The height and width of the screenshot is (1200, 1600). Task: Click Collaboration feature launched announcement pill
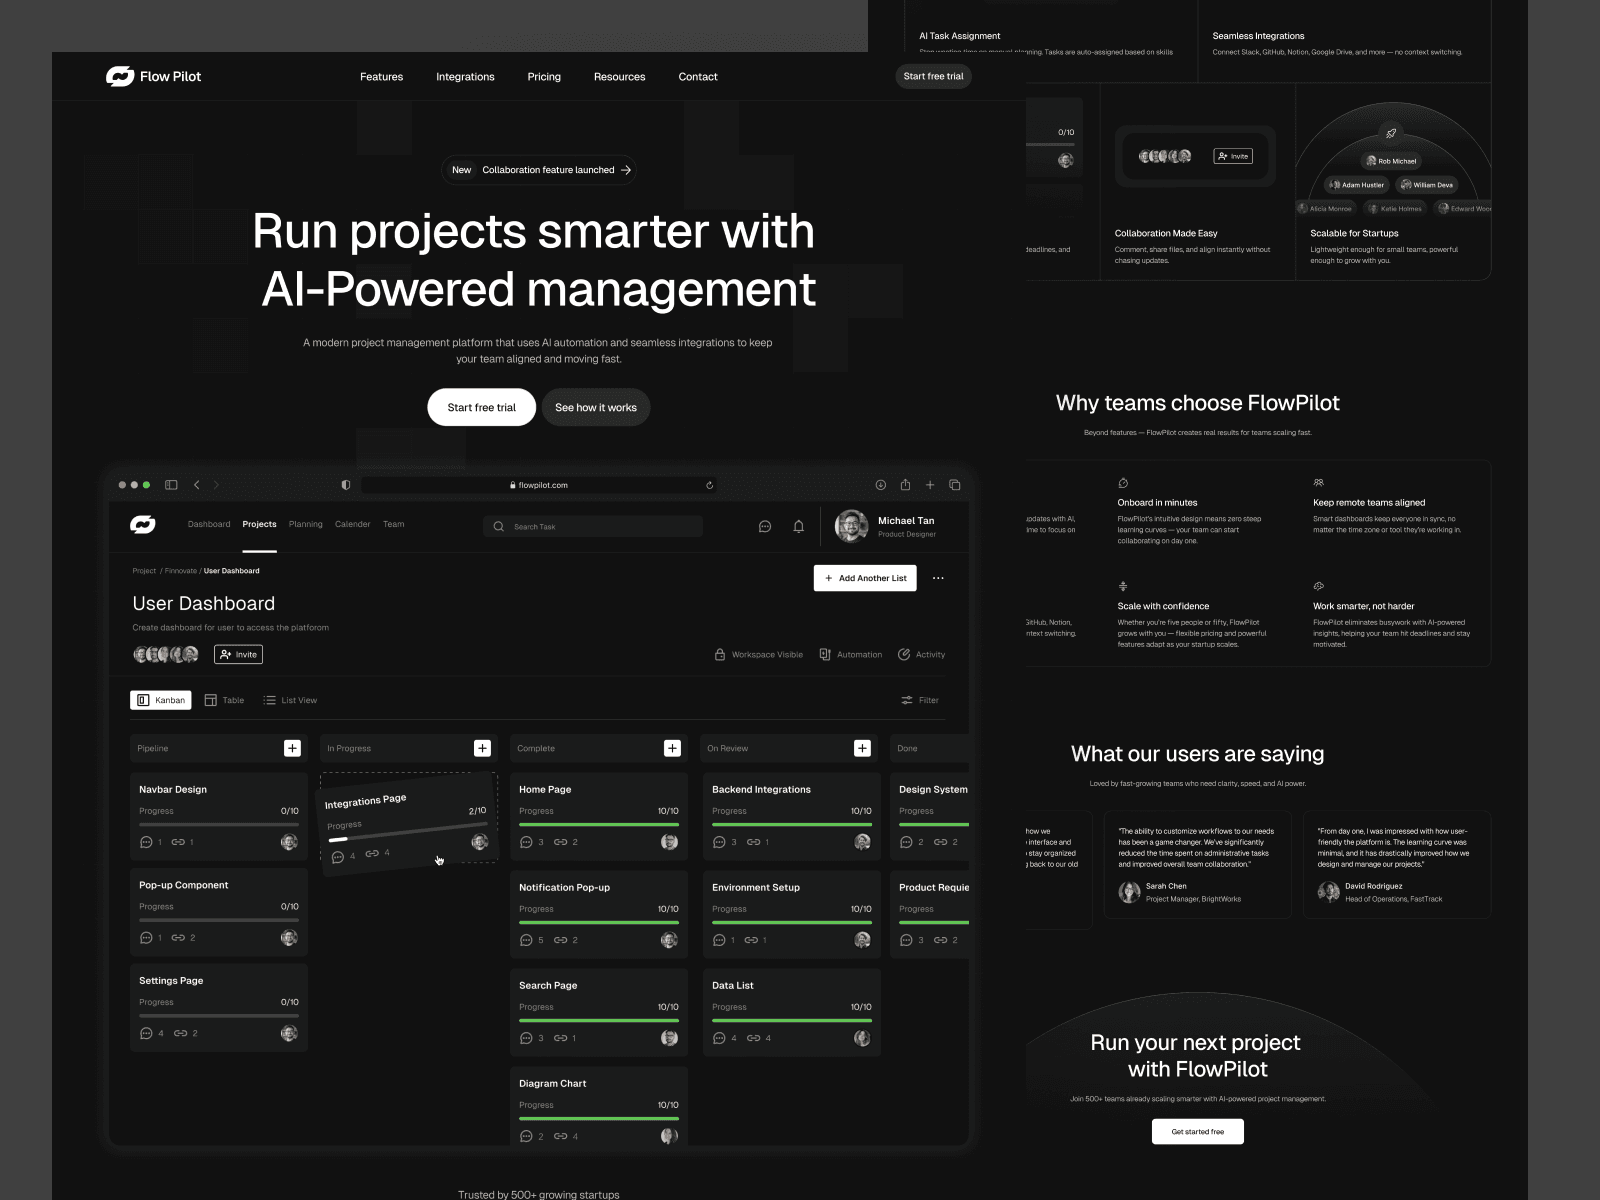coord(539,170)
